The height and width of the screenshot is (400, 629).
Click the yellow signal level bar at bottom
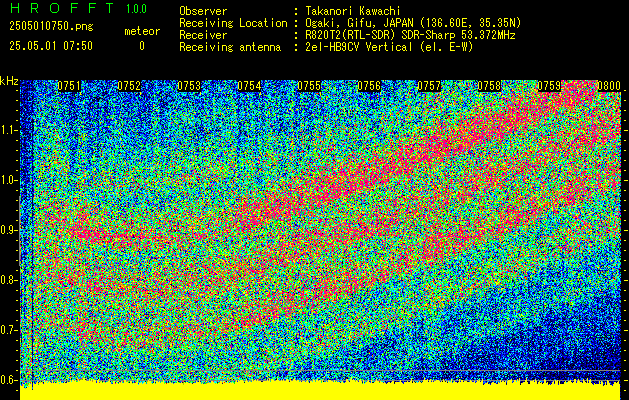(x=320, y=391)
